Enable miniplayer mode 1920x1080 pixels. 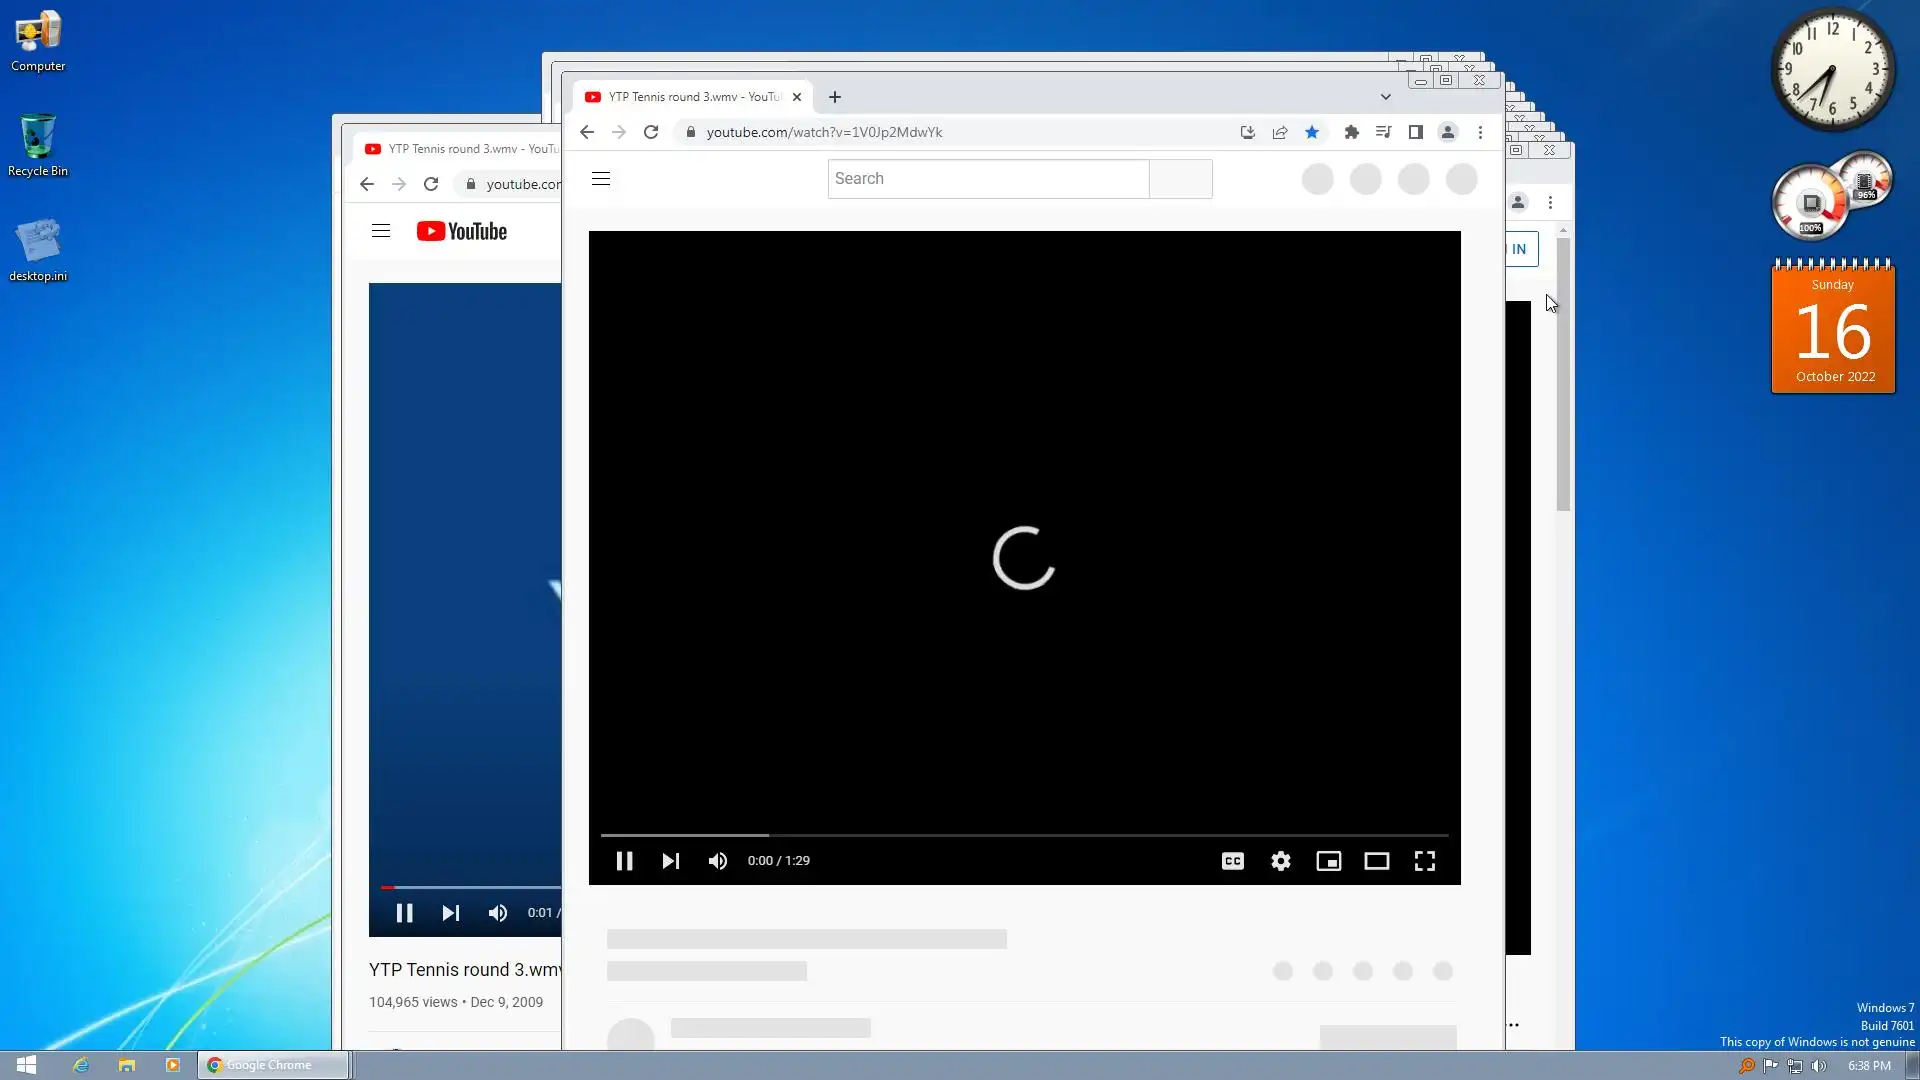pyautogui.click(x=1328, y=861)
